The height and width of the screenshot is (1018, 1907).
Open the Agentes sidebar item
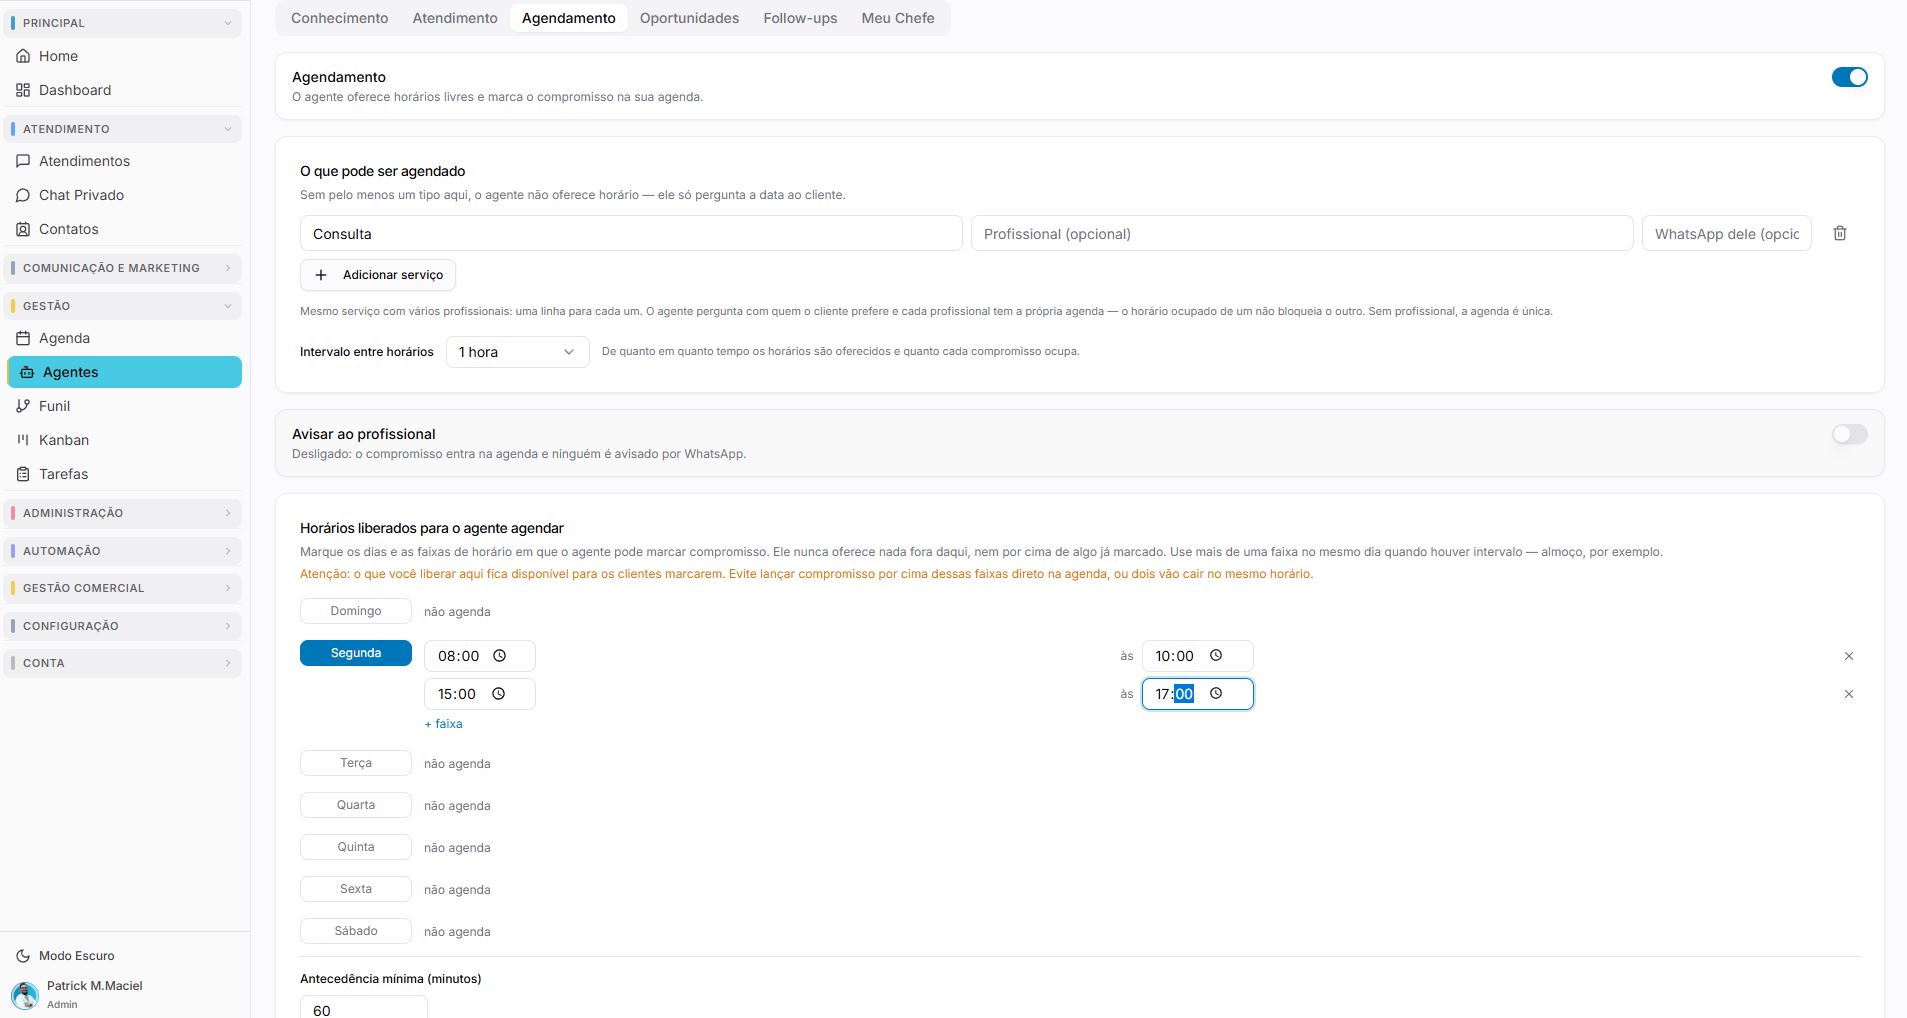pyautogui.click(x=124, y=372)
